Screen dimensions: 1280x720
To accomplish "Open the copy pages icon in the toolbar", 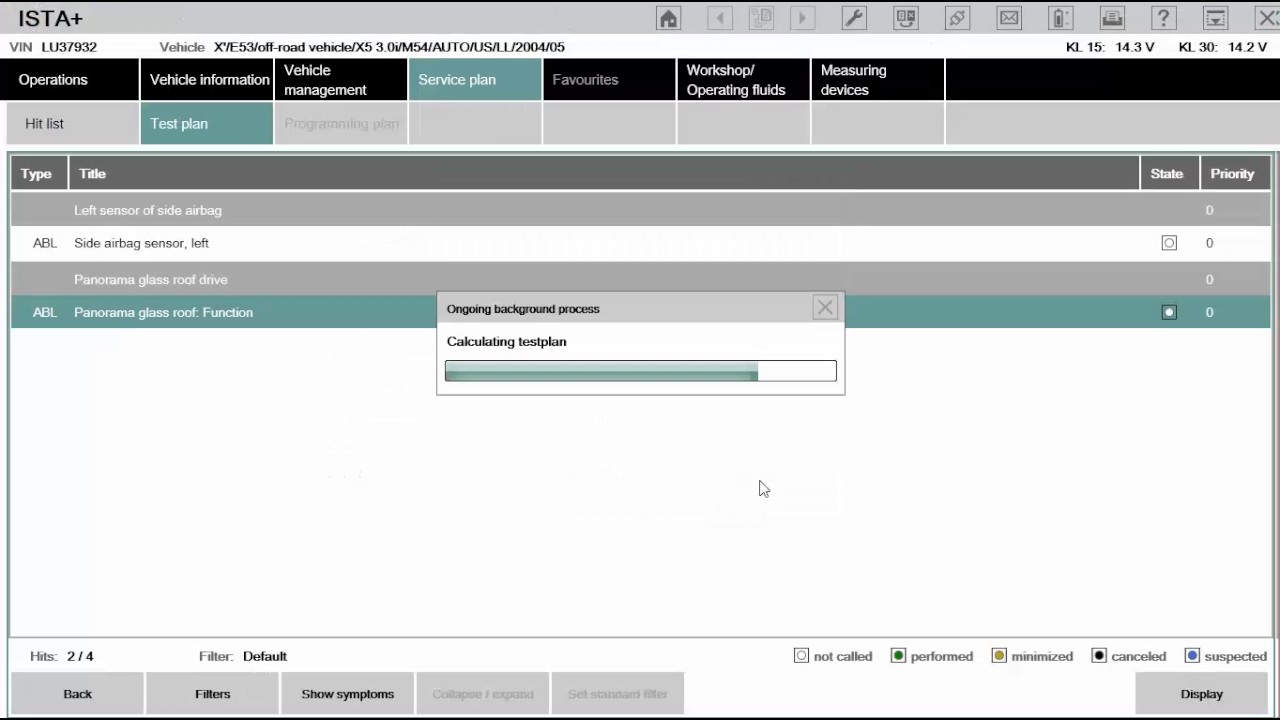I will pos(761,18).
